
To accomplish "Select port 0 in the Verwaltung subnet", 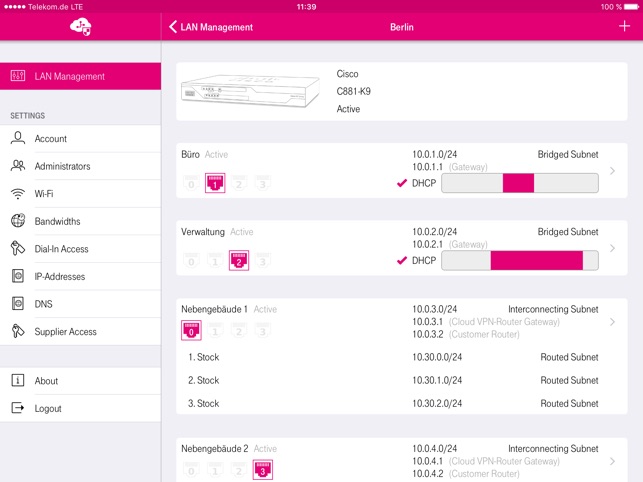I will pos(191,260).
